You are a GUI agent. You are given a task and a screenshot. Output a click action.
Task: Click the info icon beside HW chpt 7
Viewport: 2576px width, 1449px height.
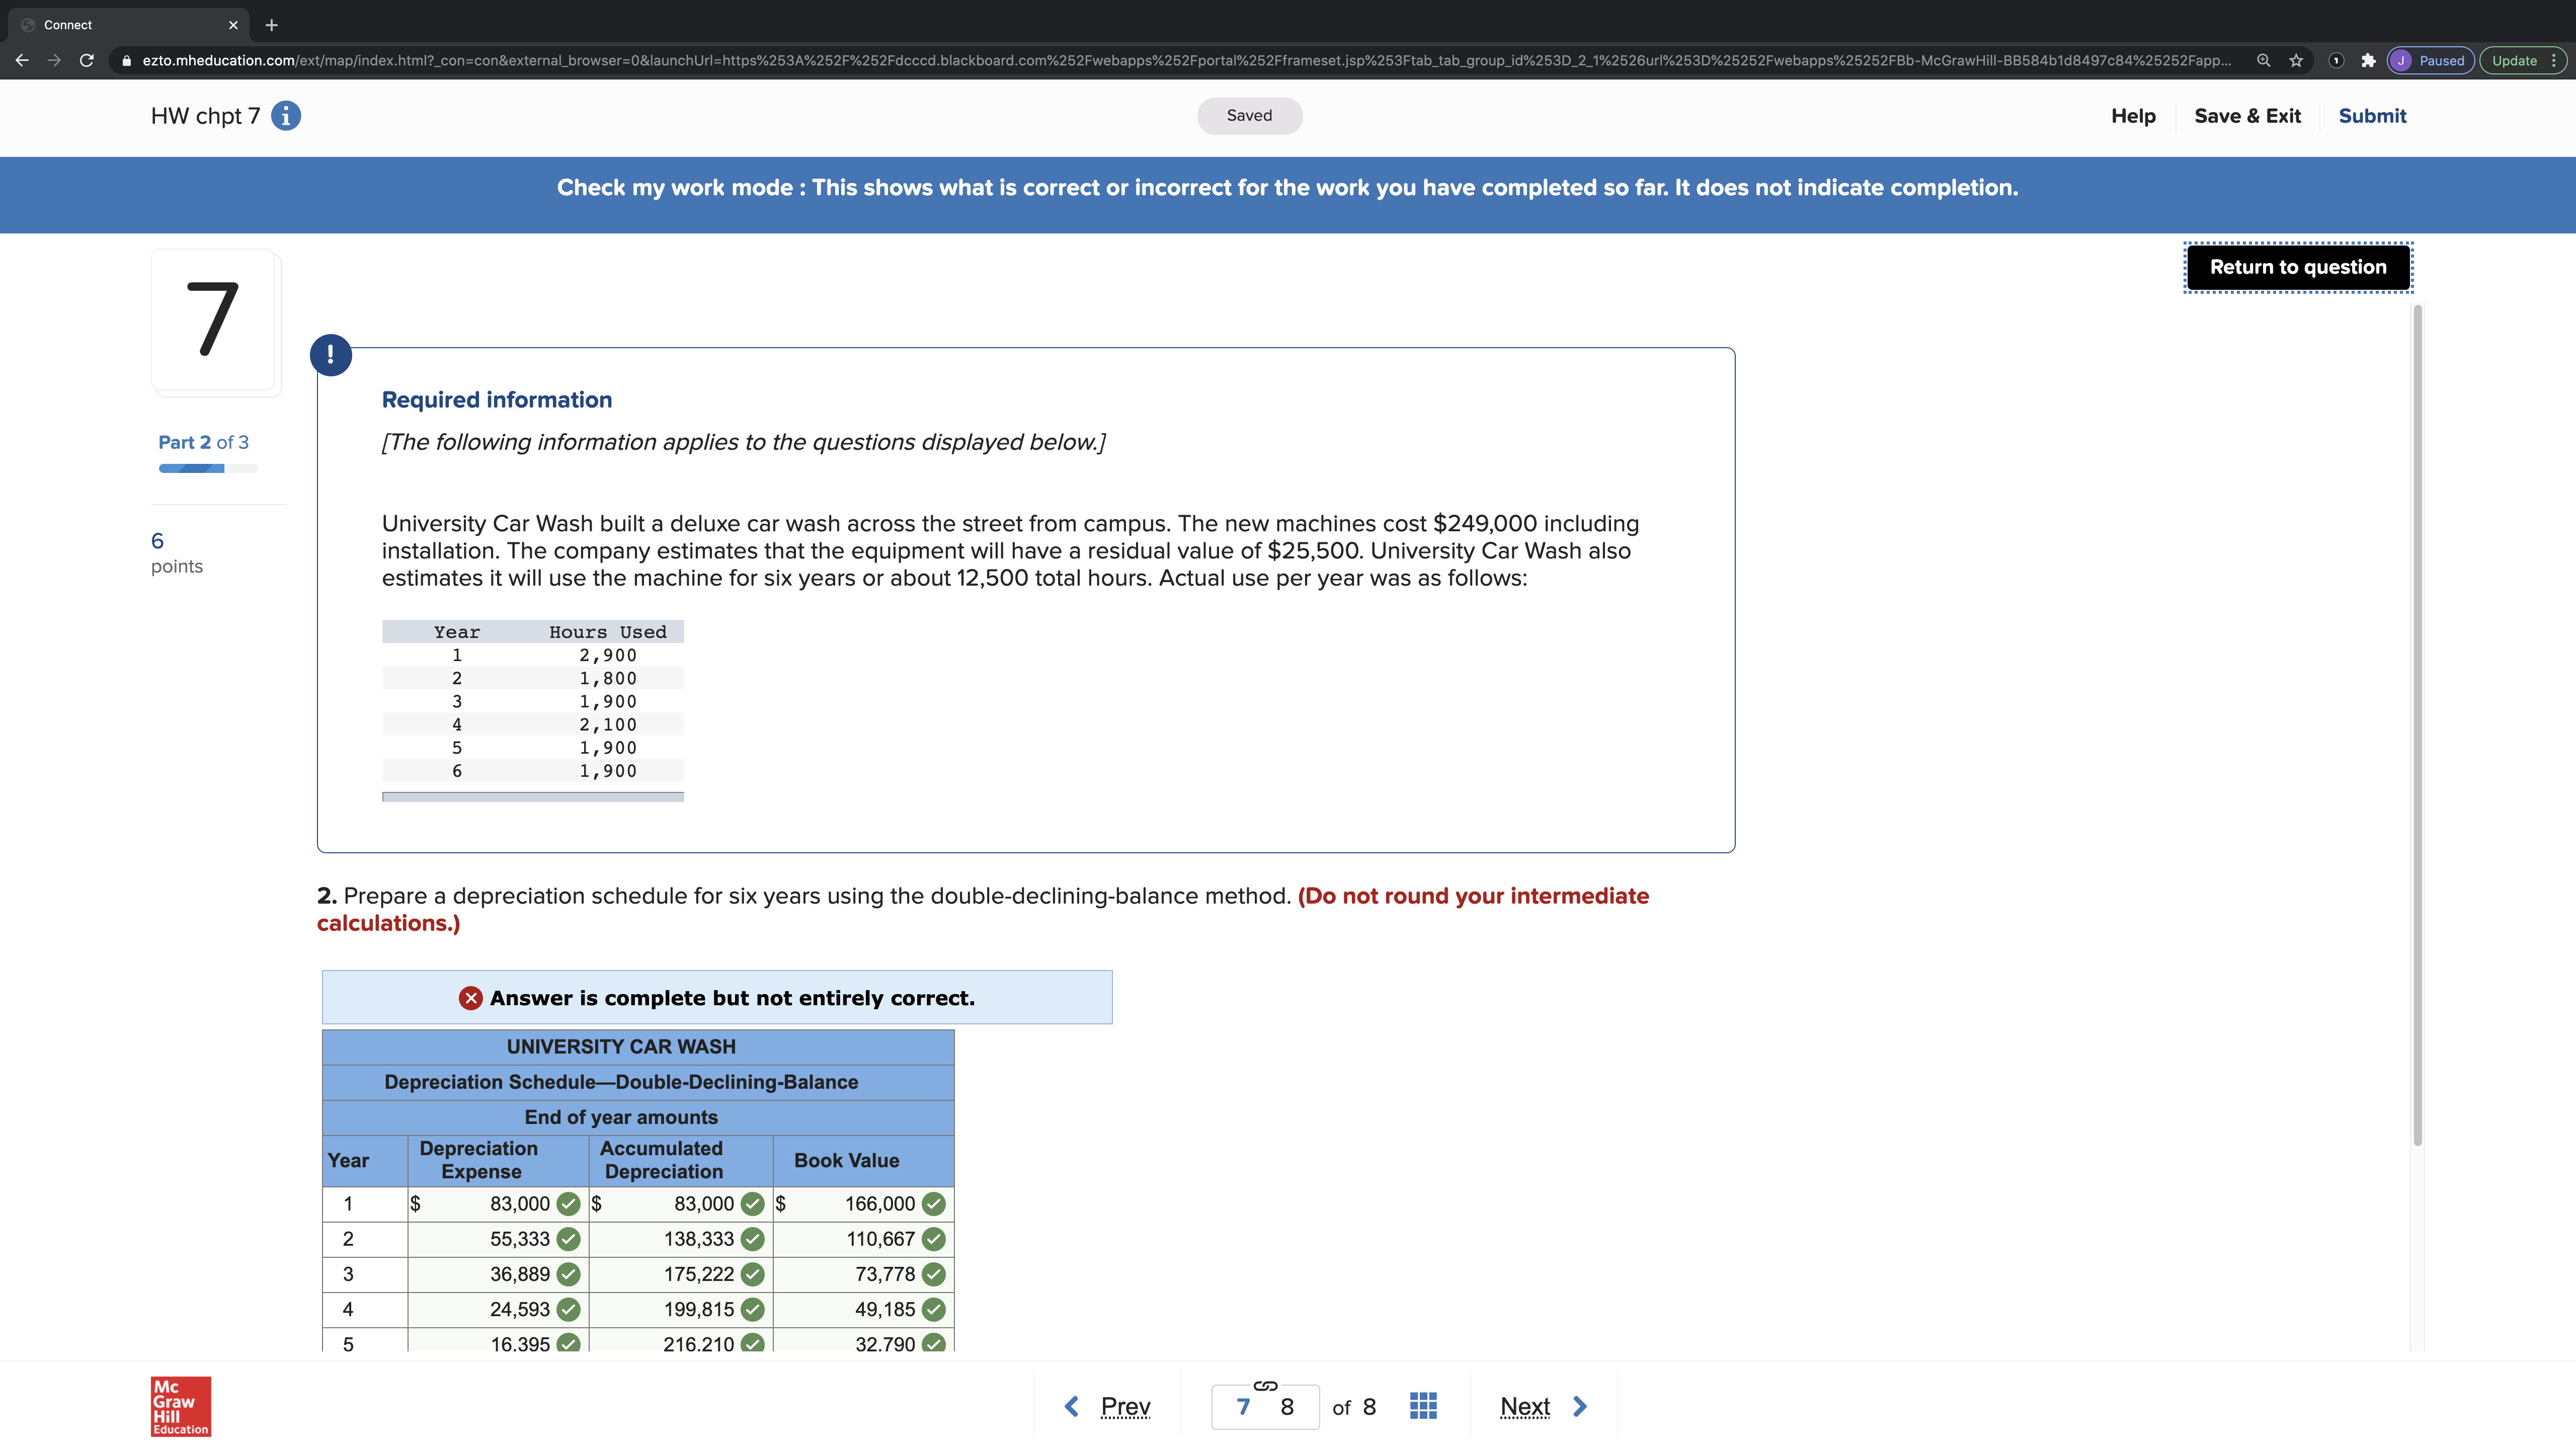click(286, 116)
